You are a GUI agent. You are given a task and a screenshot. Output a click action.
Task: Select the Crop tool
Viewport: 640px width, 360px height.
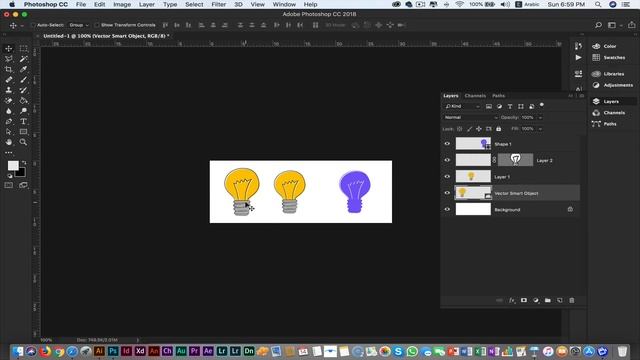point(9,69)
